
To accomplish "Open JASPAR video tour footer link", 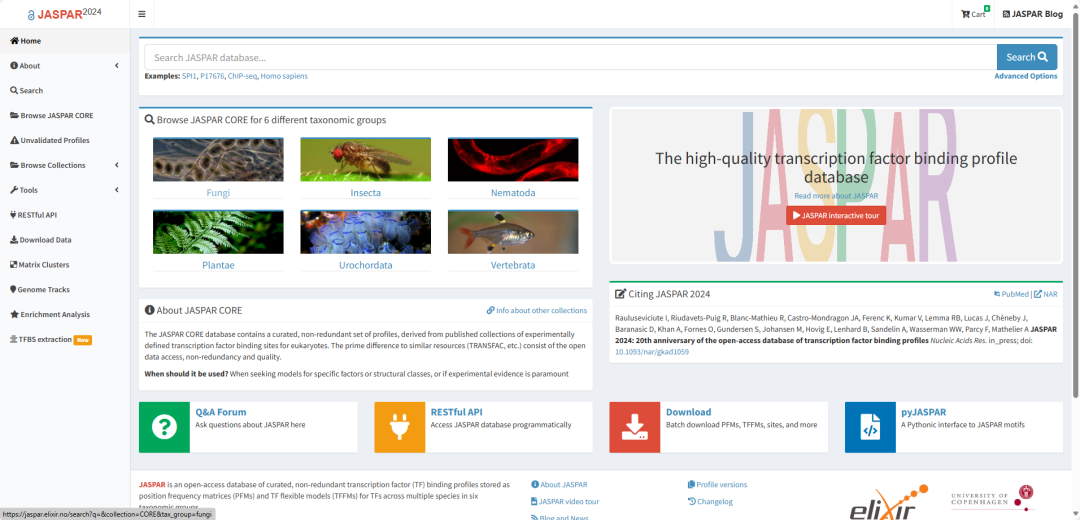I will (x=565, y=501).
